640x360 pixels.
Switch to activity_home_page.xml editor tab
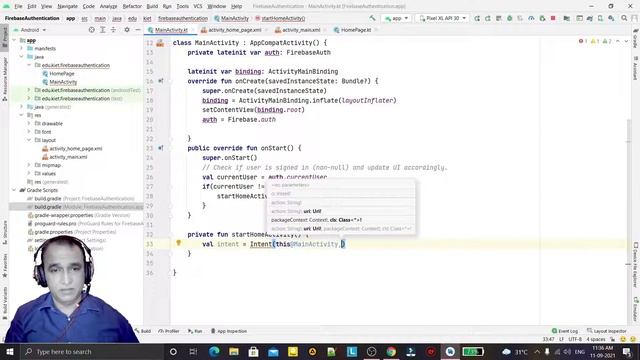234,30
